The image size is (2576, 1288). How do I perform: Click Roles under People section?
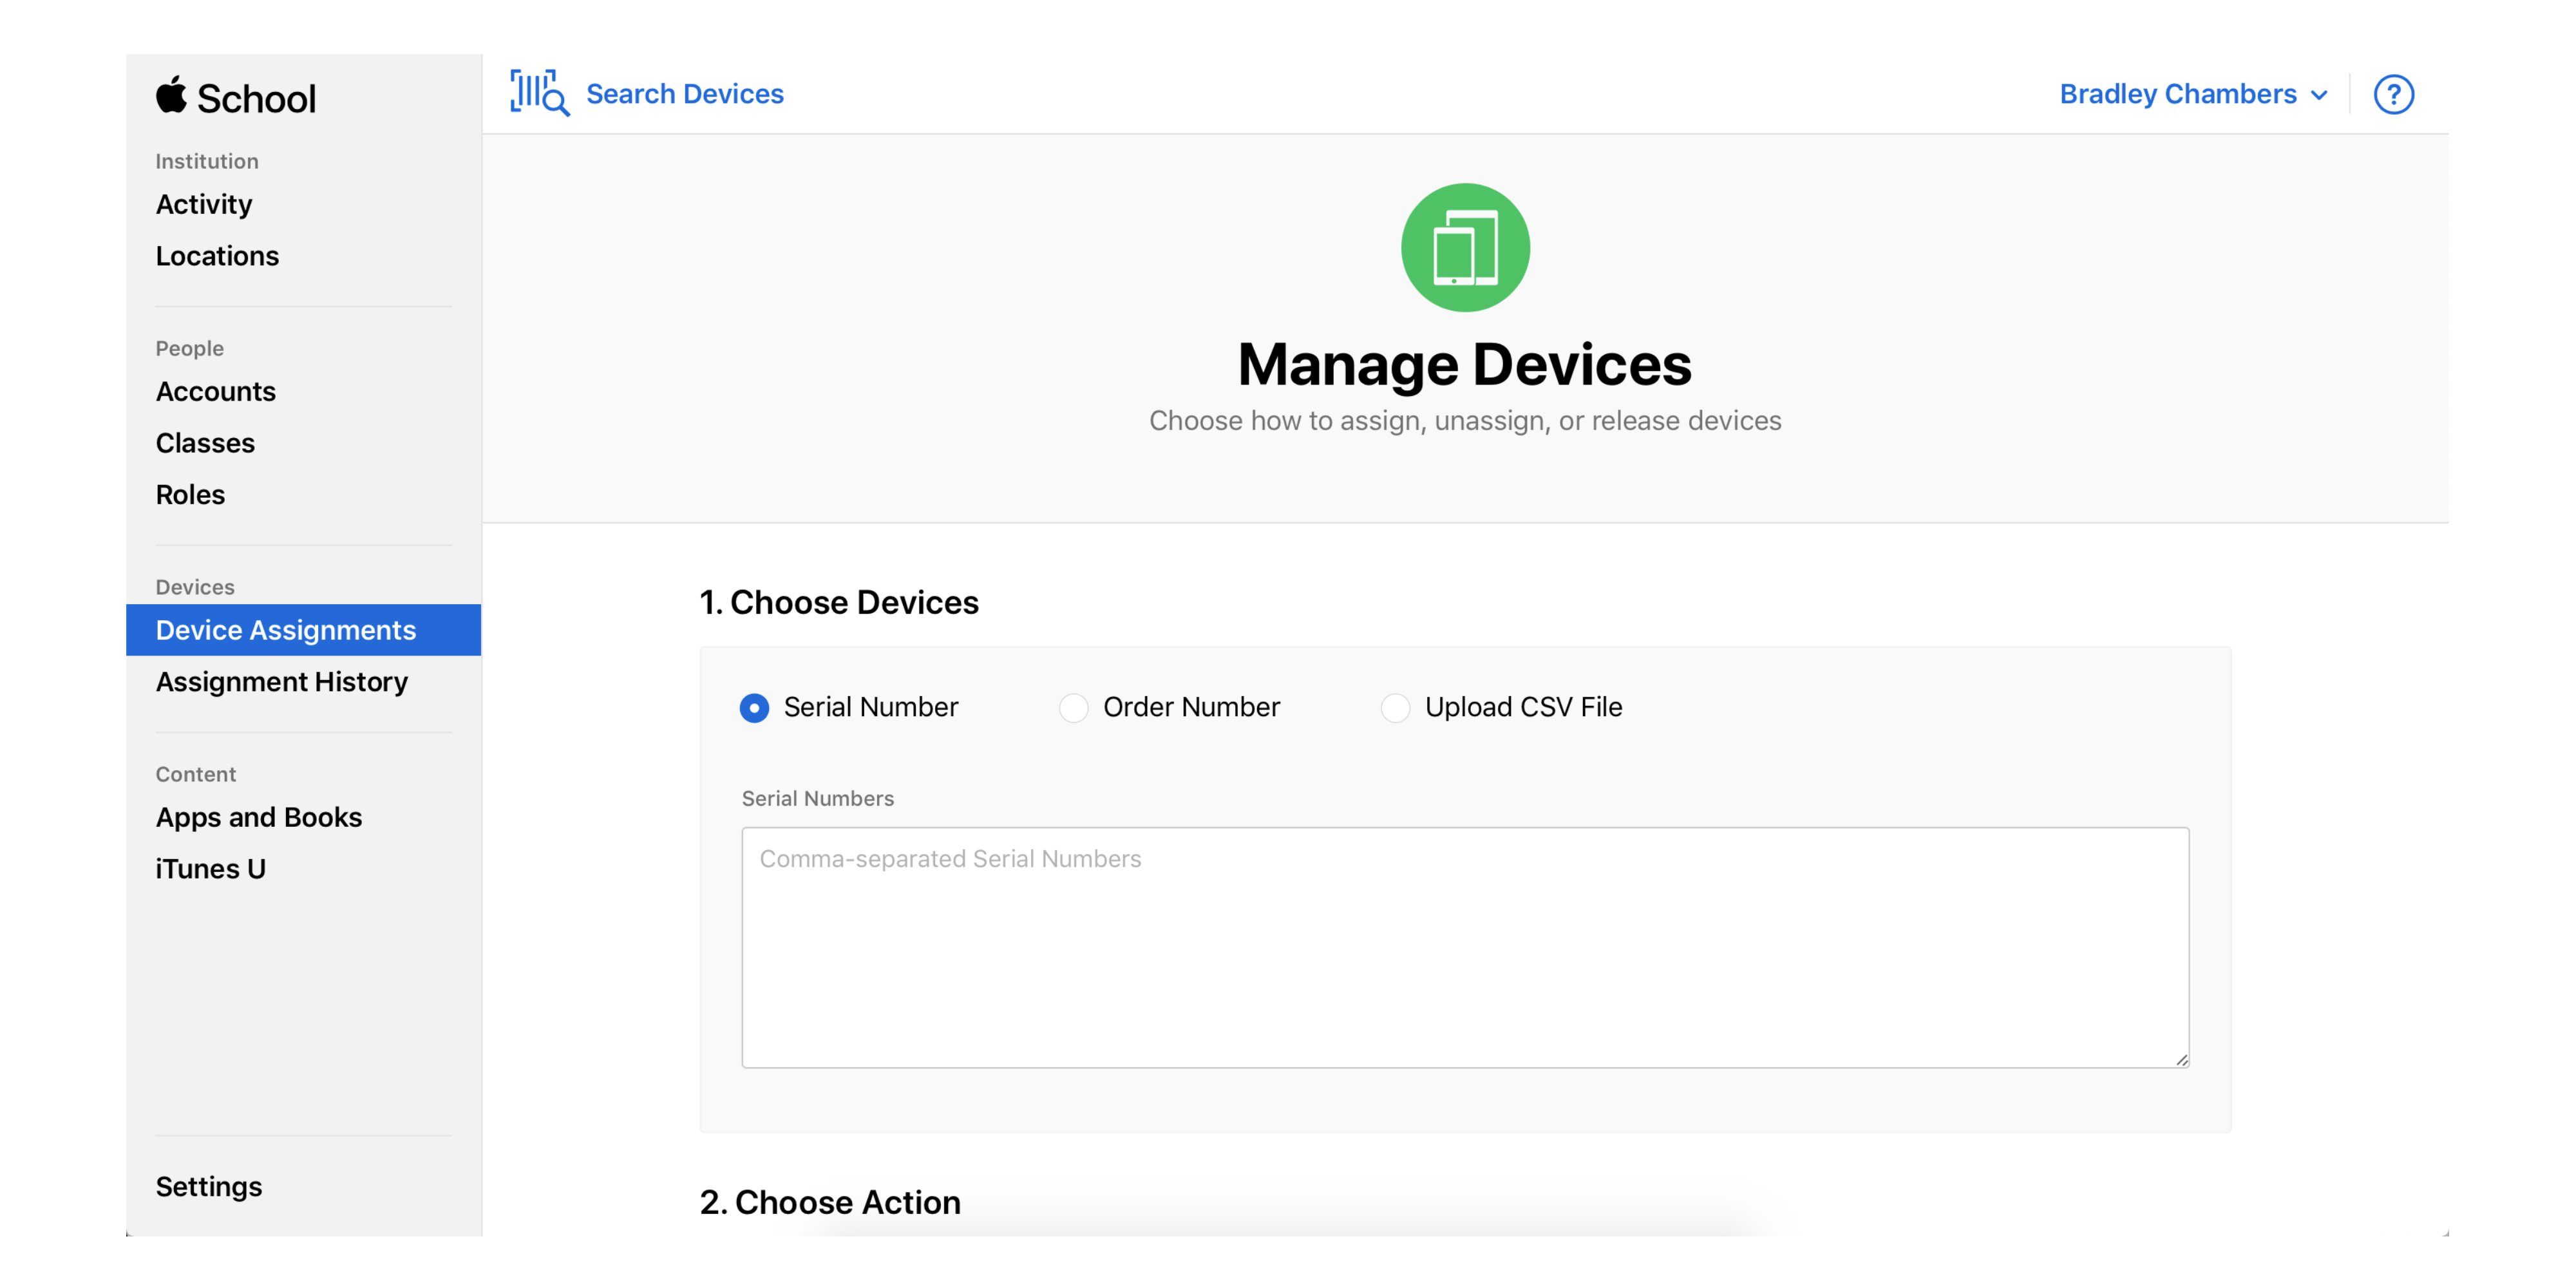[x=189, y=493]
